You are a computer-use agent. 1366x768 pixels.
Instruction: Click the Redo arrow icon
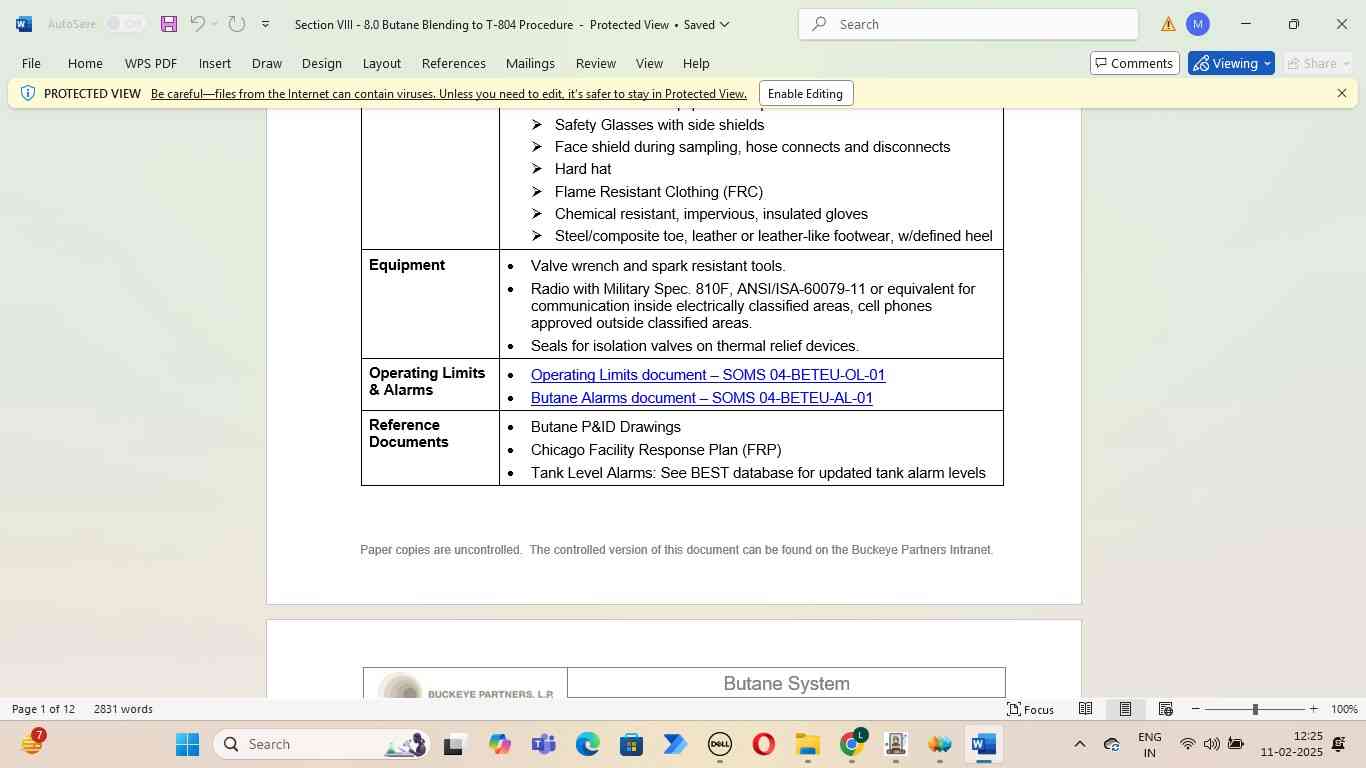click(x=237, y=24)
